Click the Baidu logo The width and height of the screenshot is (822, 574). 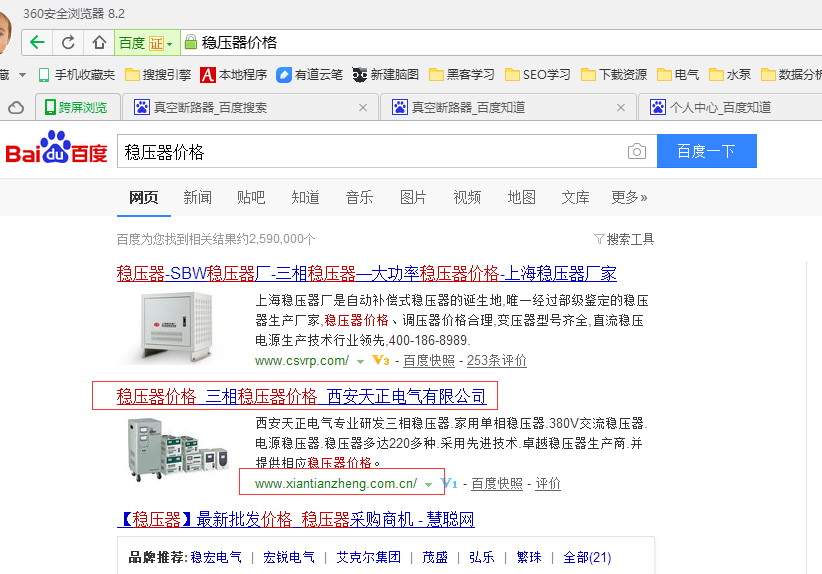coord(56,148)
